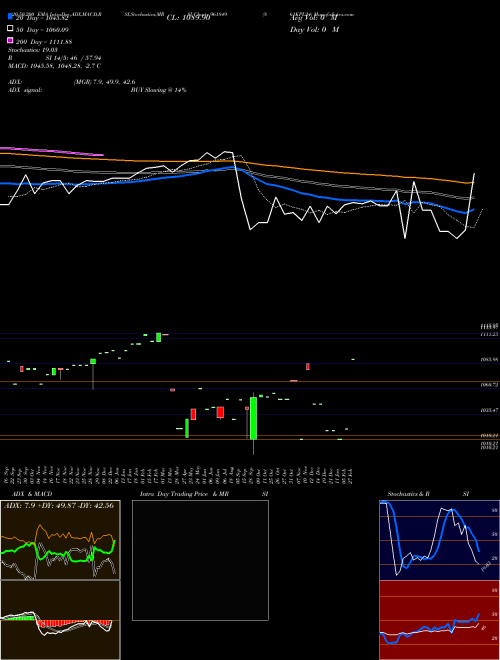500x660 pixels.
Task: Click the 1093.88 price level label
Action: [489, 359]
